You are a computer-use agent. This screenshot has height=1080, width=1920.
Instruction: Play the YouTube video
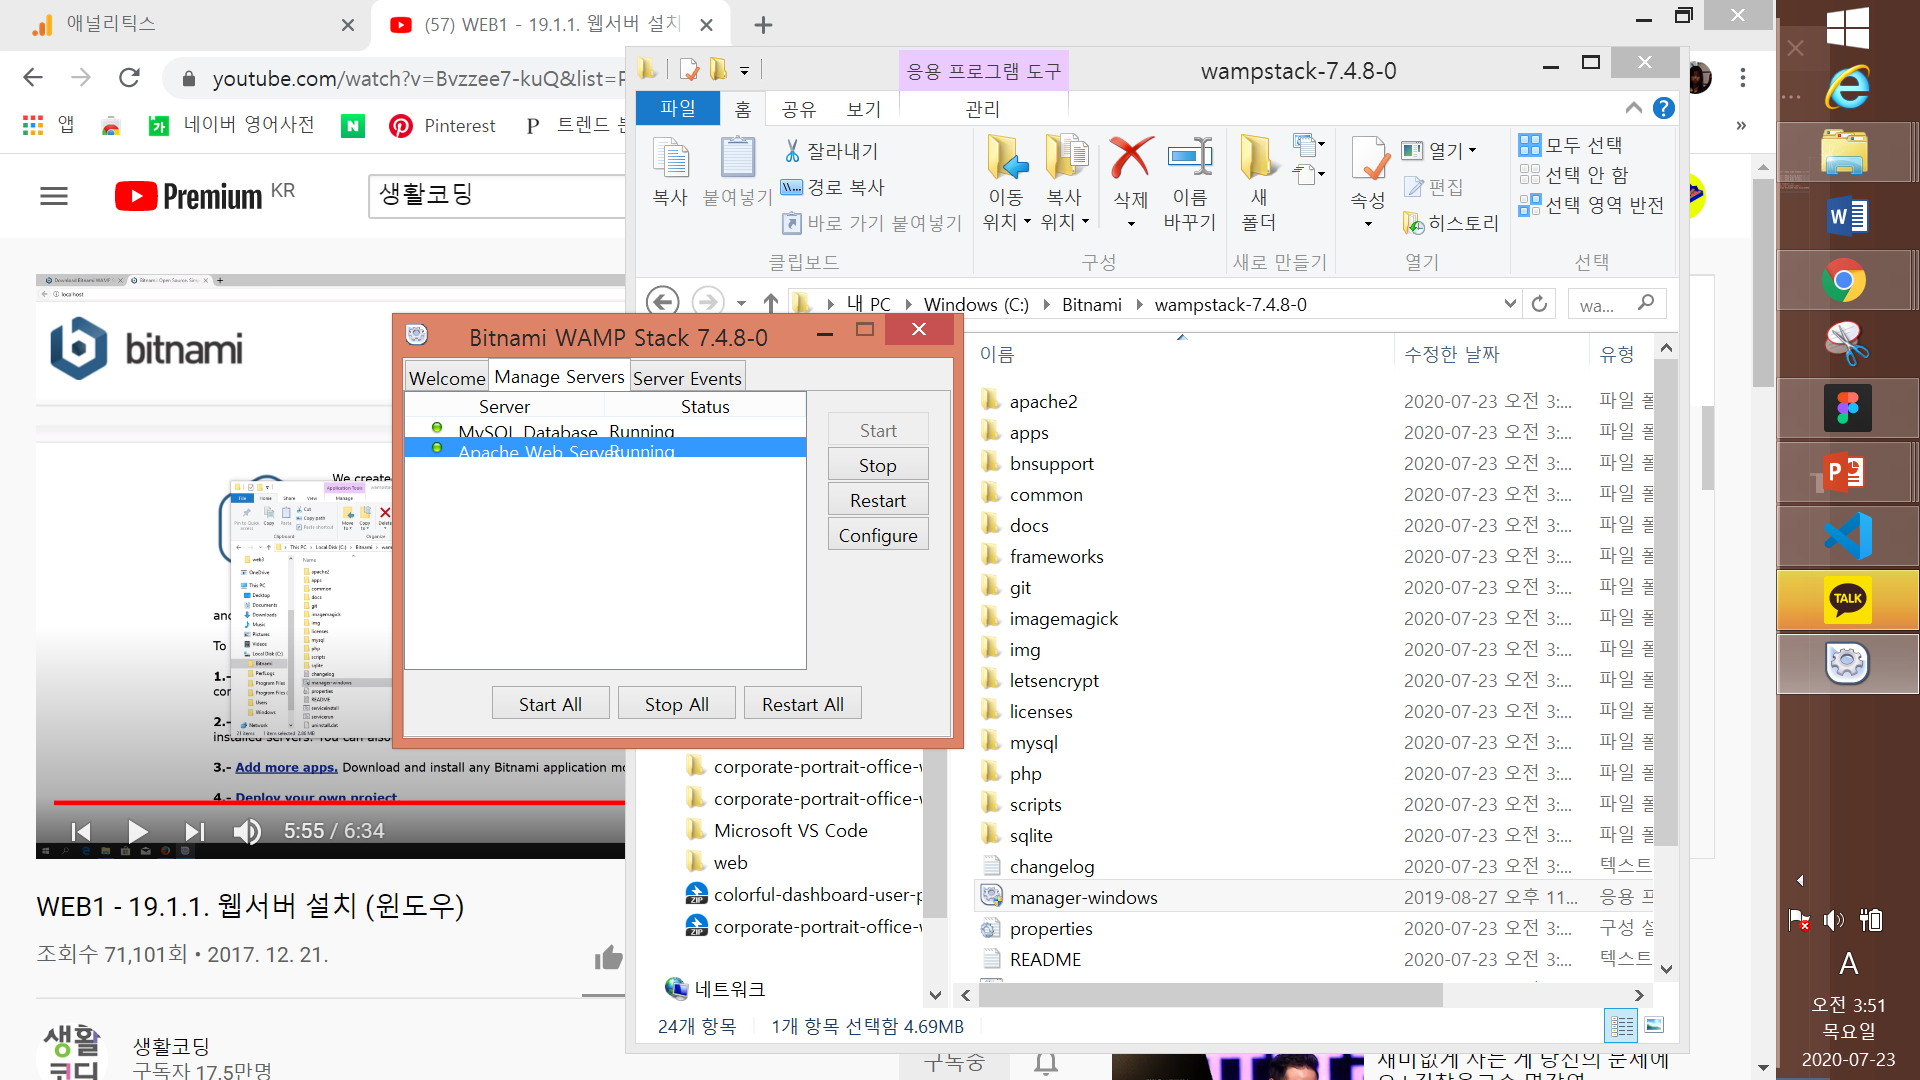point(138,831)
